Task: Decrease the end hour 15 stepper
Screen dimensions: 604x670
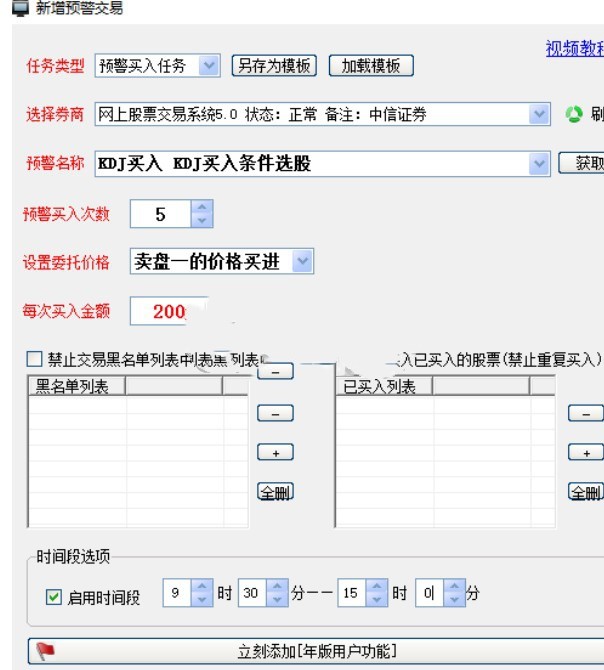Action: pos(377,599)
